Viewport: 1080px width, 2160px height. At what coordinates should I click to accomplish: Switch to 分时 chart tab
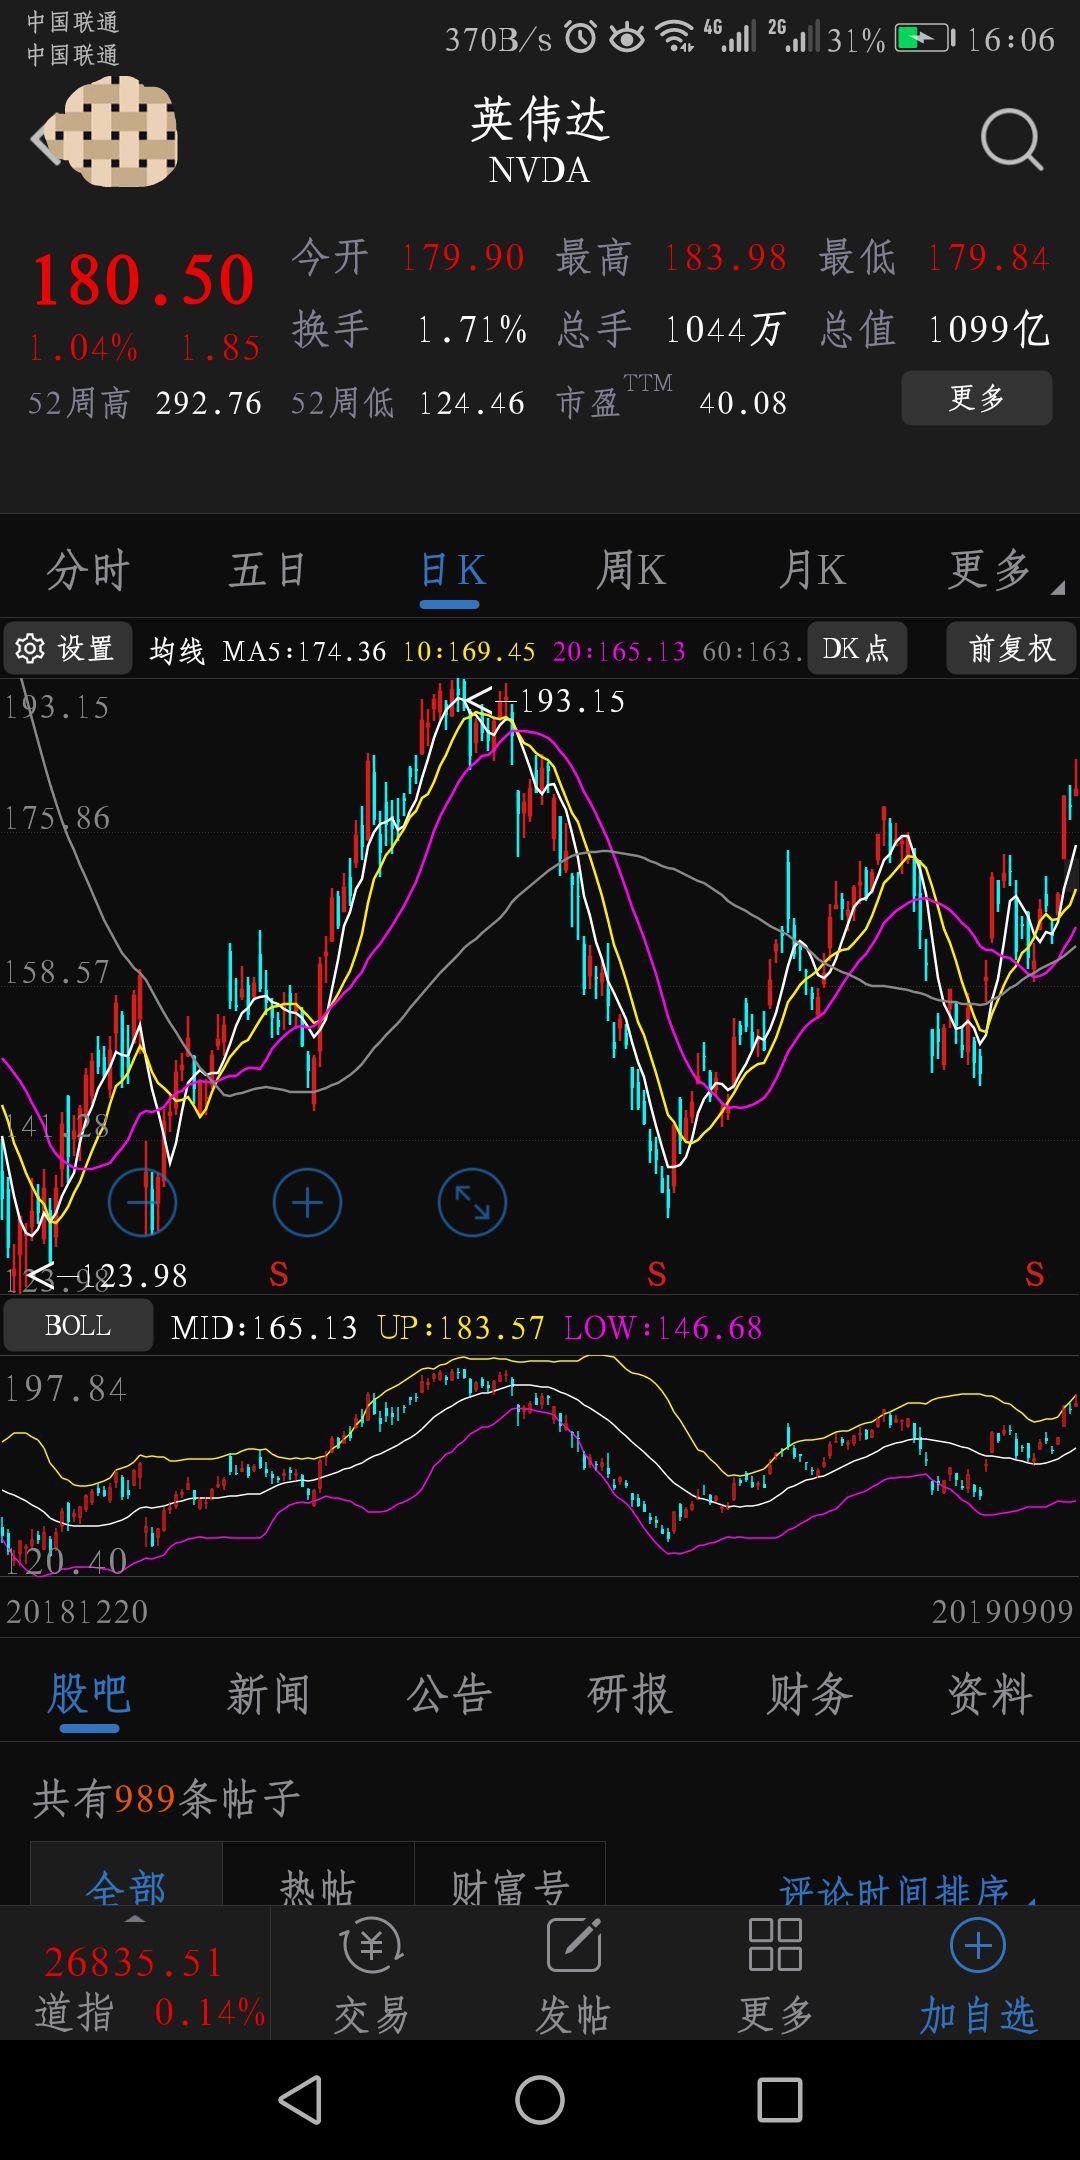tap(88, 571)
